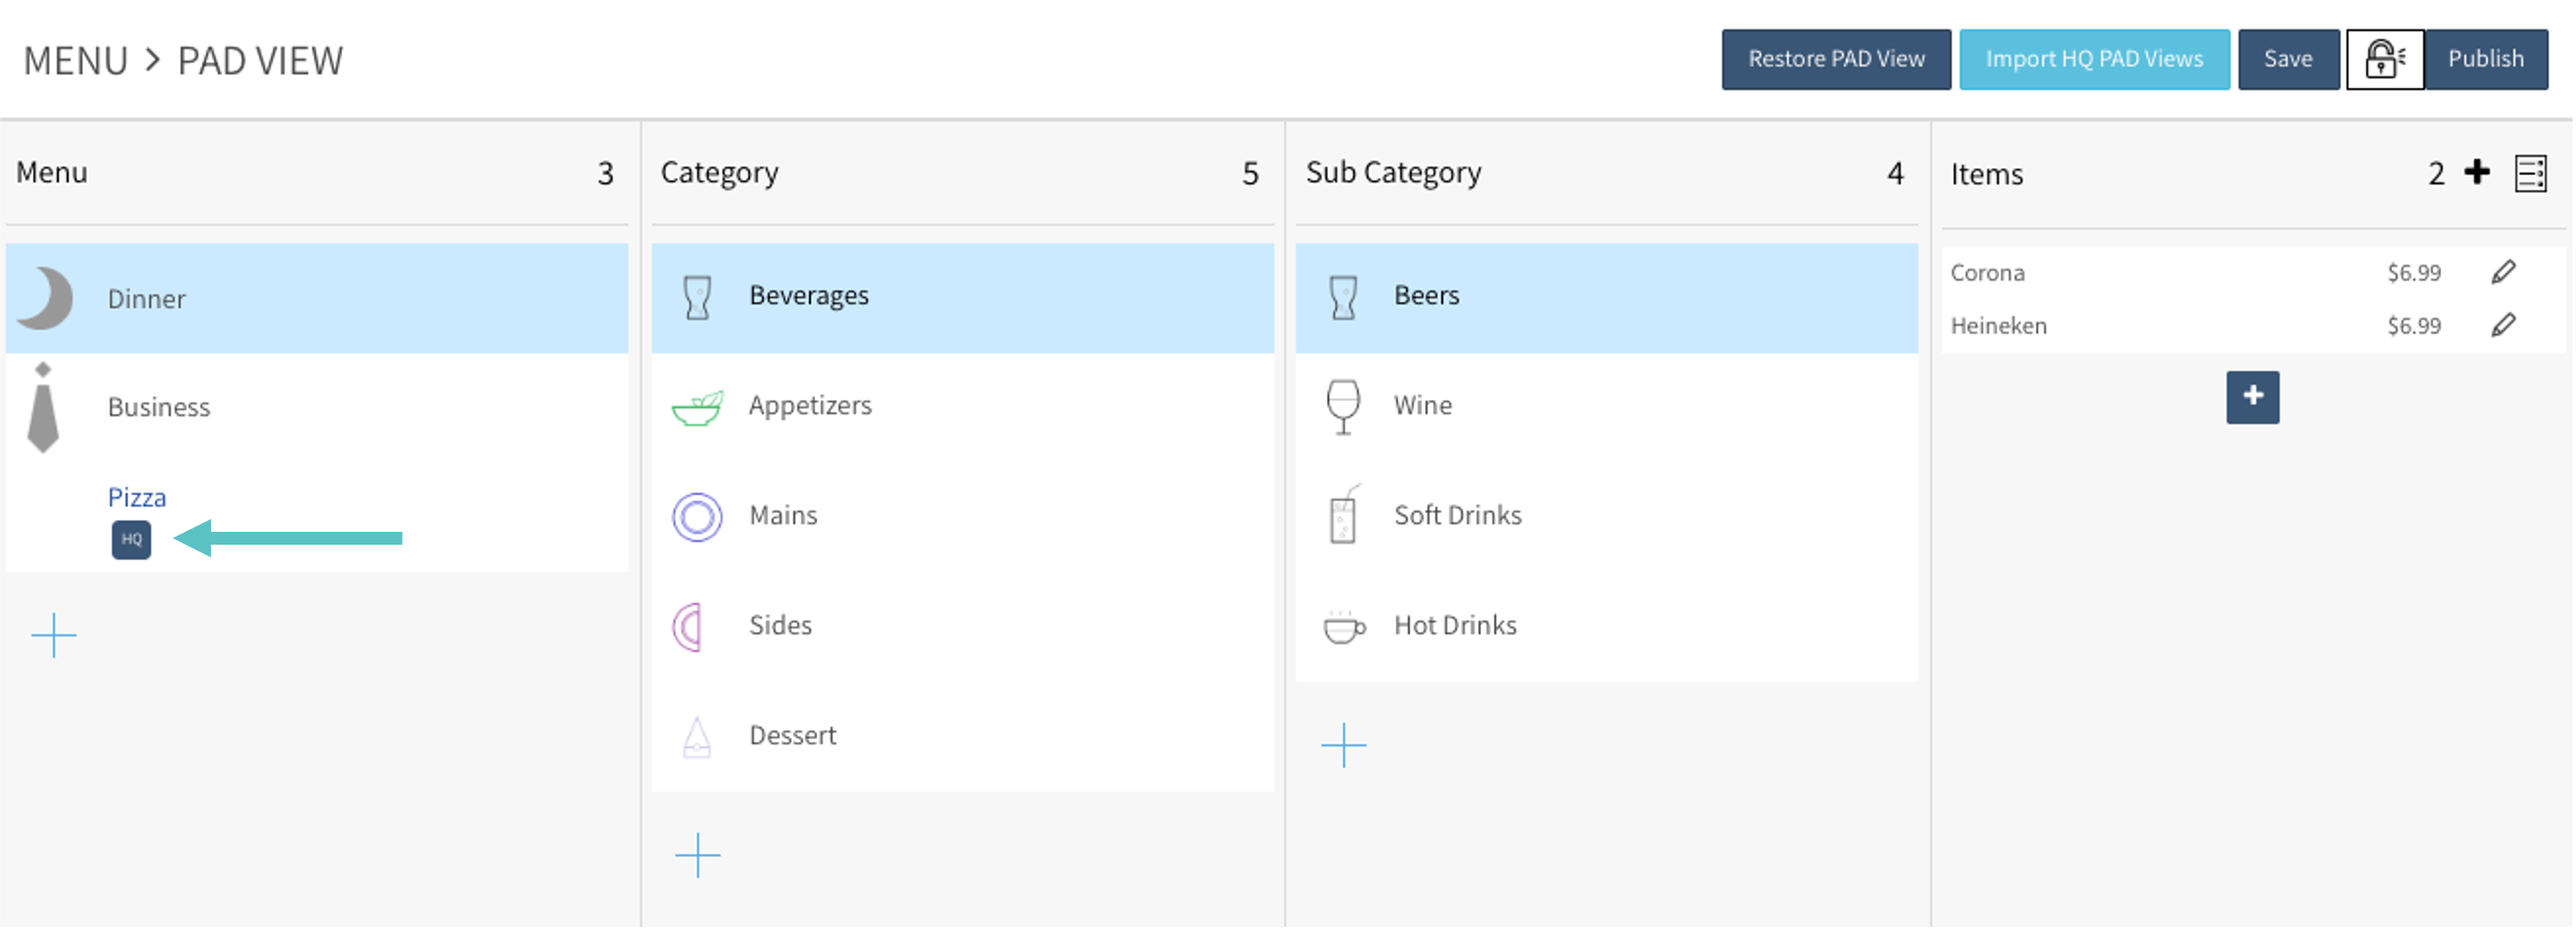Click the edit pencil for Heineken

2503,325
